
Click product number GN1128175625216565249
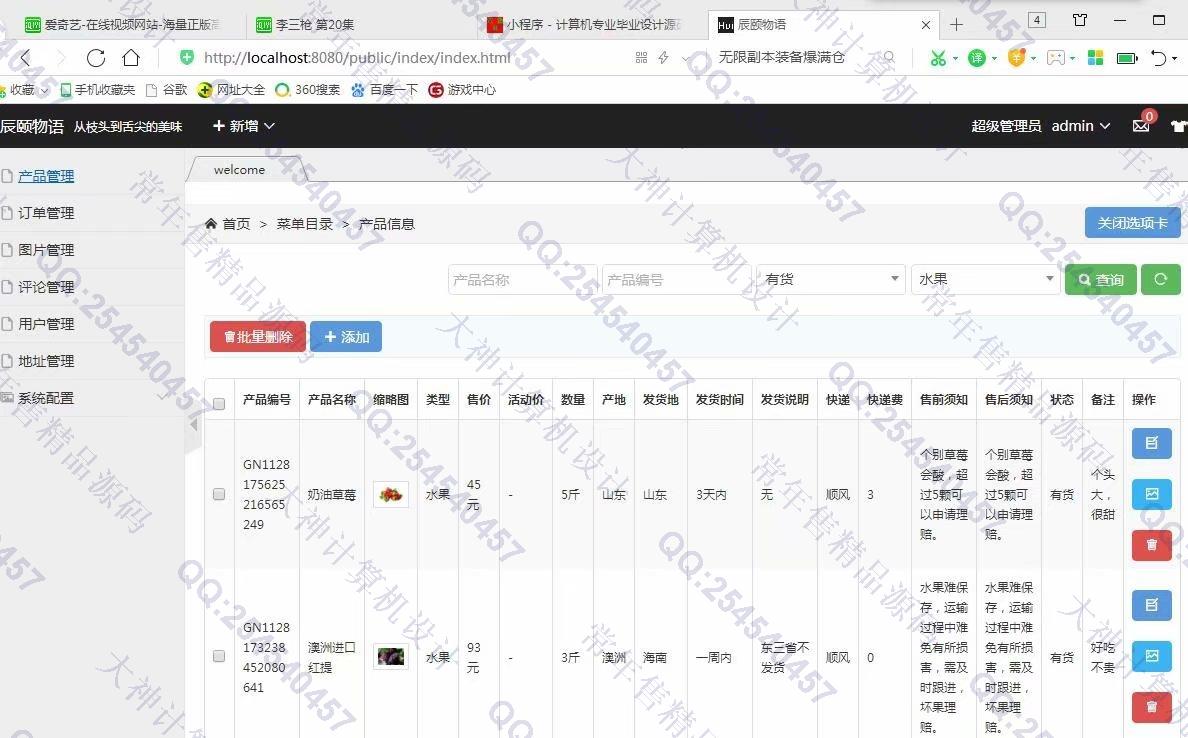[266, 494]
